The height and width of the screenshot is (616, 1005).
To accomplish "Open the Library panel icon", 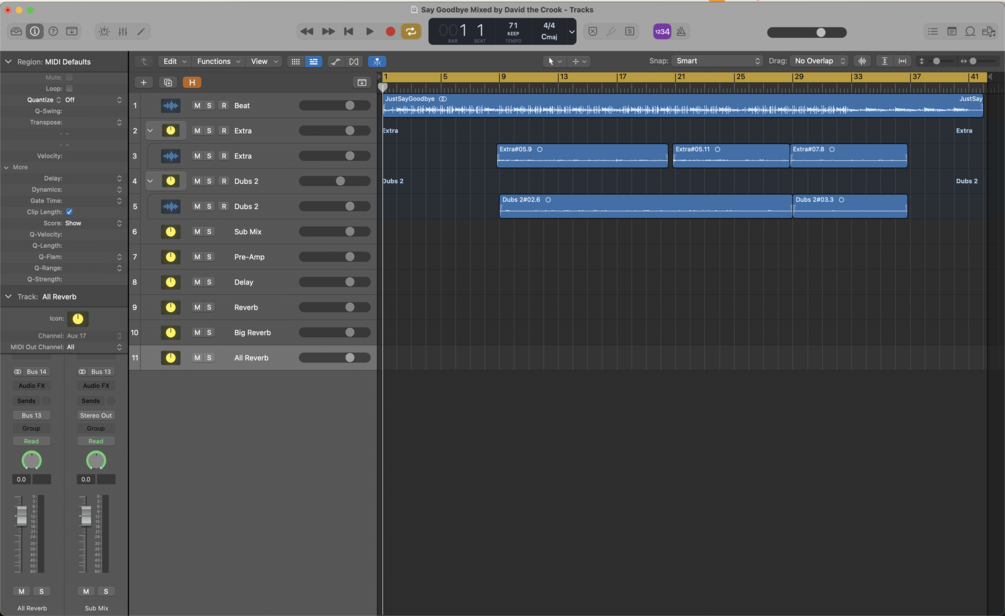I will 16,31.
